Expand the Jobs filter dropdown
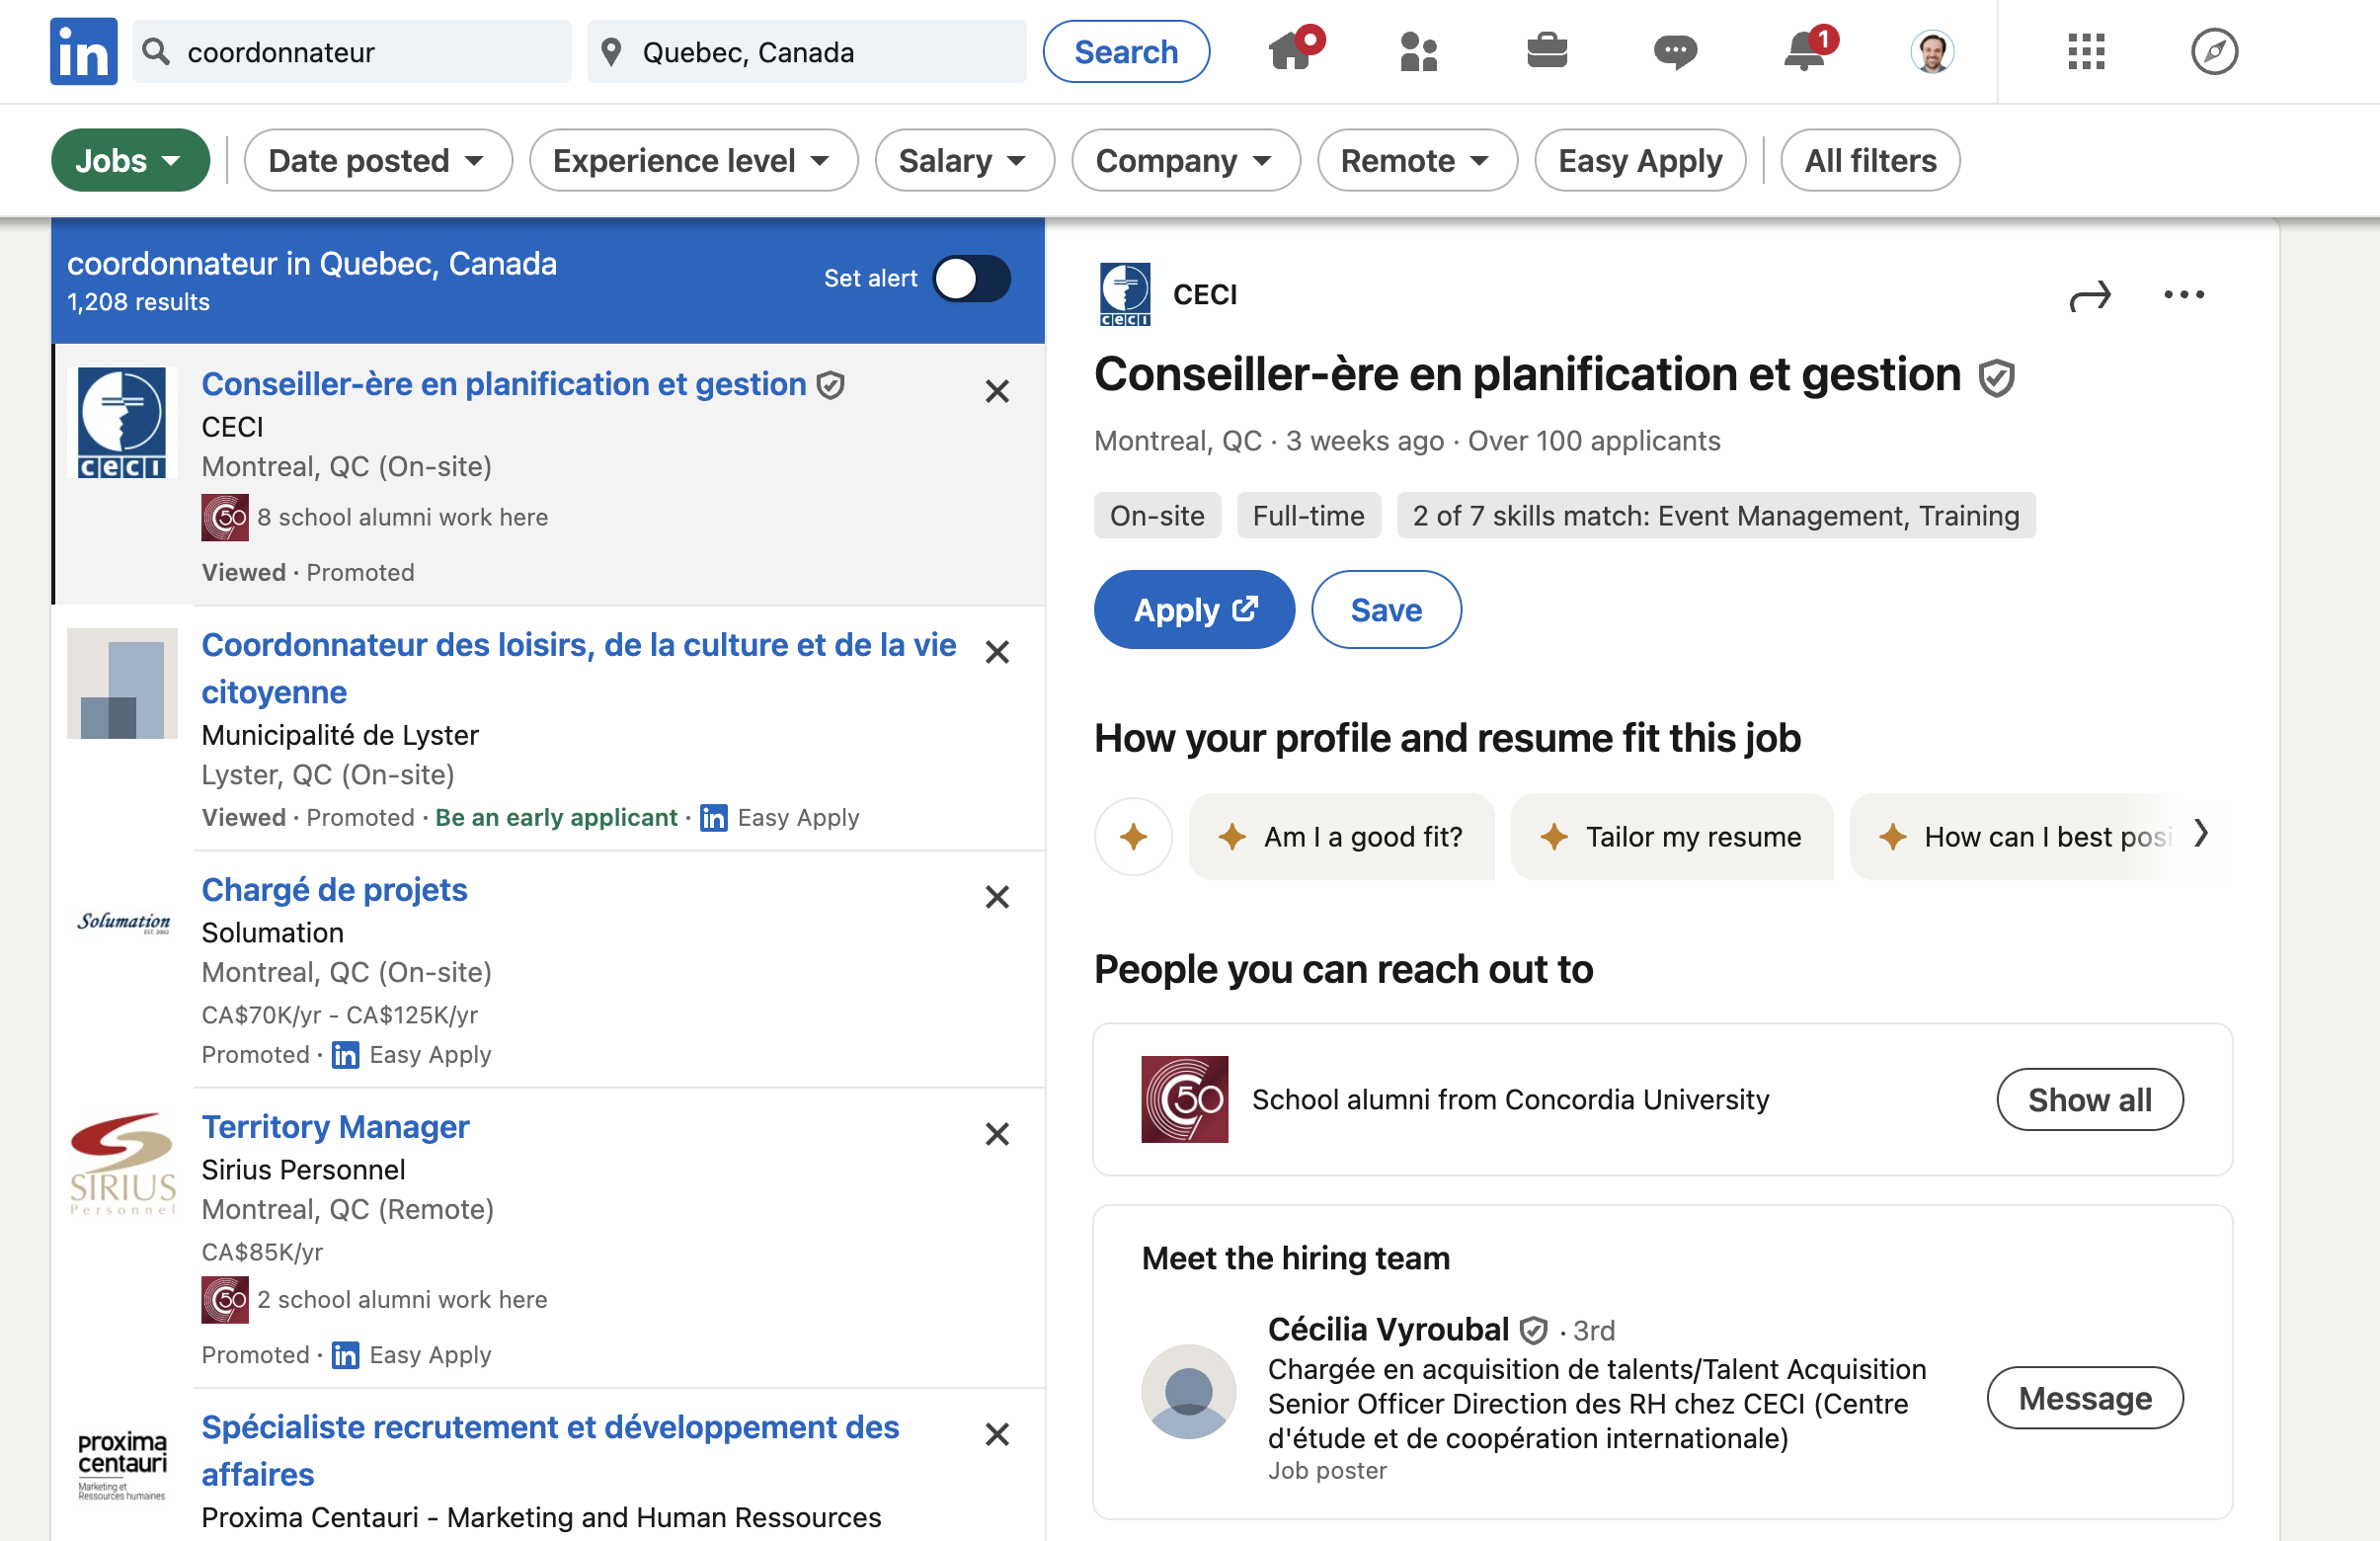Image resolution: width=2380 pixels, height=1541 pixels. (130, 160)
